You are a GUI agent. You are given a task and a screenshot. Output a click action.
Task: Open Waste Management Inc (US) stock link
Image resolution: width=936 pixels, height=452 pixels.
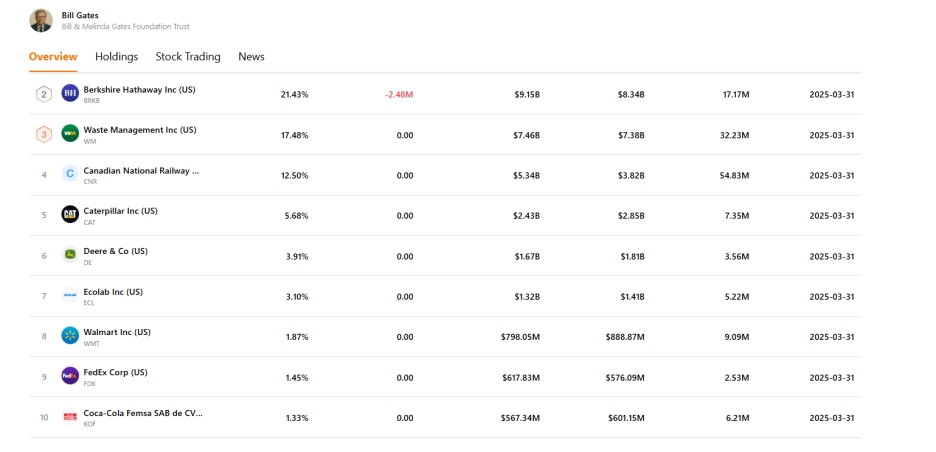[x=140, y=130]
